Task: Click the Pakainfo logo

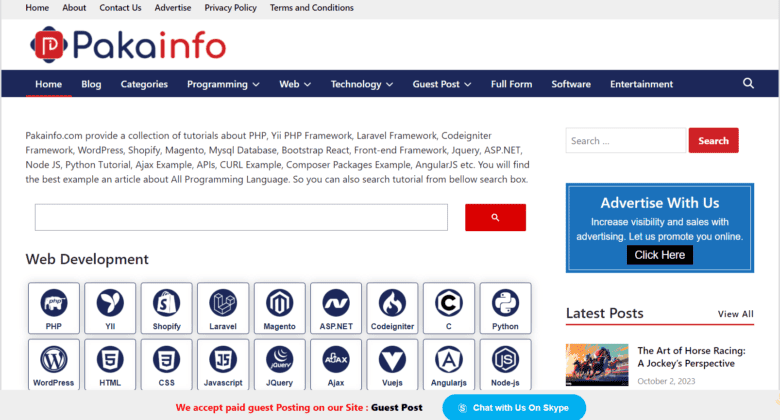Action: coord(128,45)
